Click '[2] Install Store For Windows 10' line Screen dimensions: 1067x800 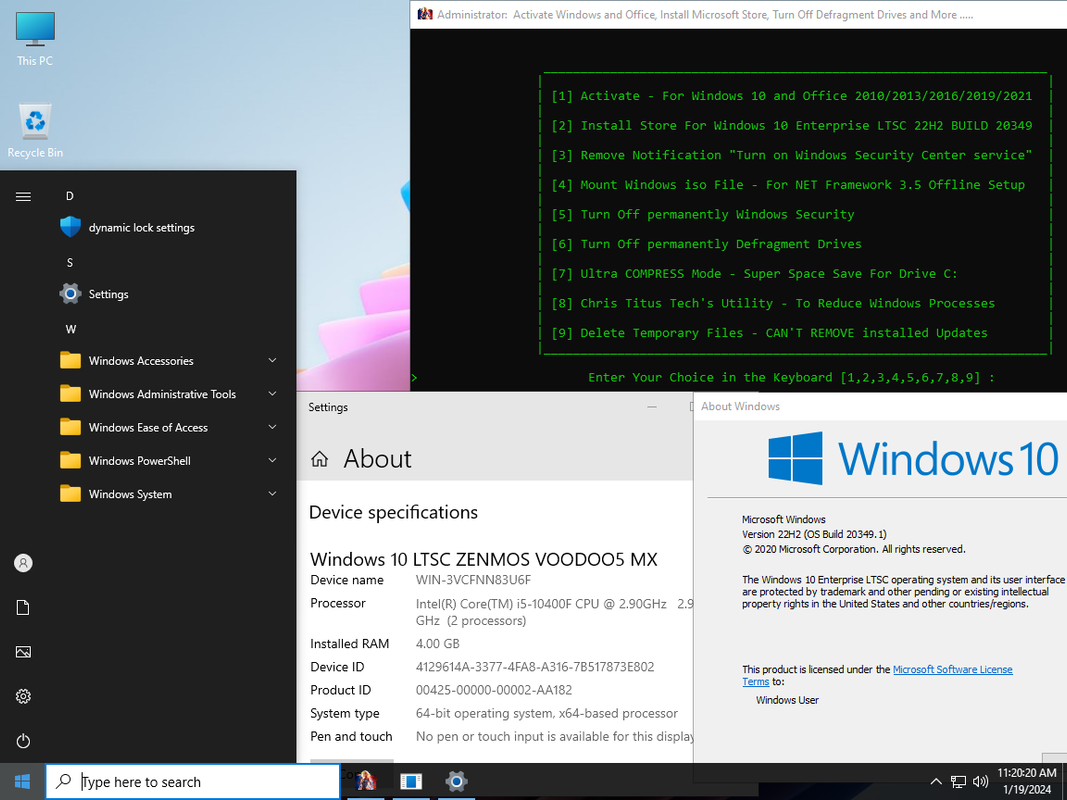click(x=791, y=125)
